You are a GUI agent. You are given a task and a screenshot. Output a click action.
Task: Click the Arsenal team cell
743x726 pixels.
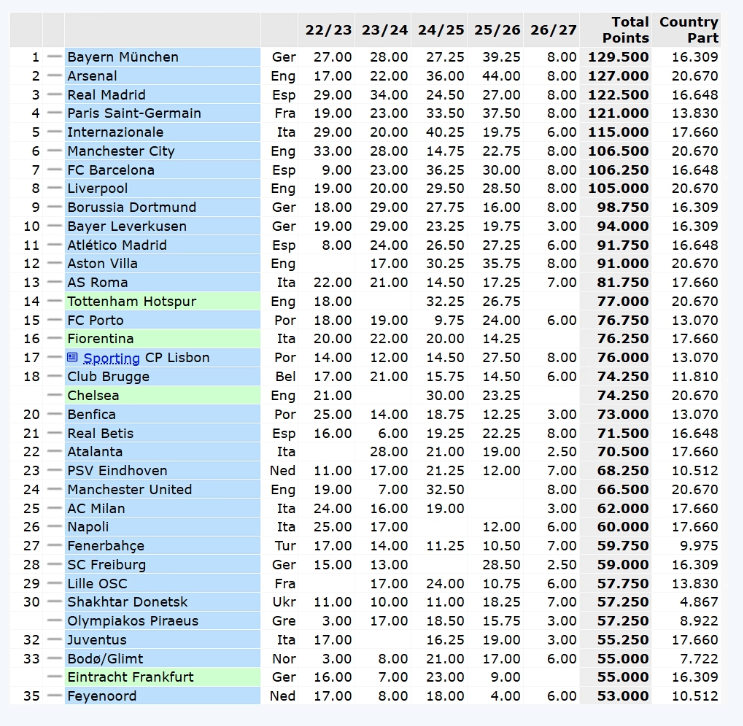click(x=163, y=76)
